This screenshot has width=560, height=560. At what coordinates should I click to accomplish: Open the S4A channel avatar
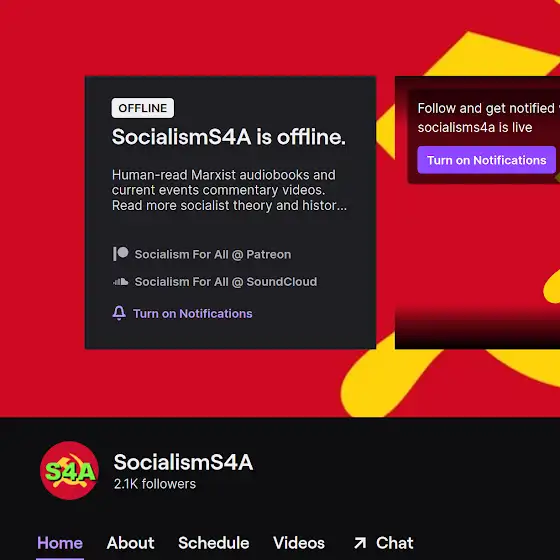(x=69, y=471)
